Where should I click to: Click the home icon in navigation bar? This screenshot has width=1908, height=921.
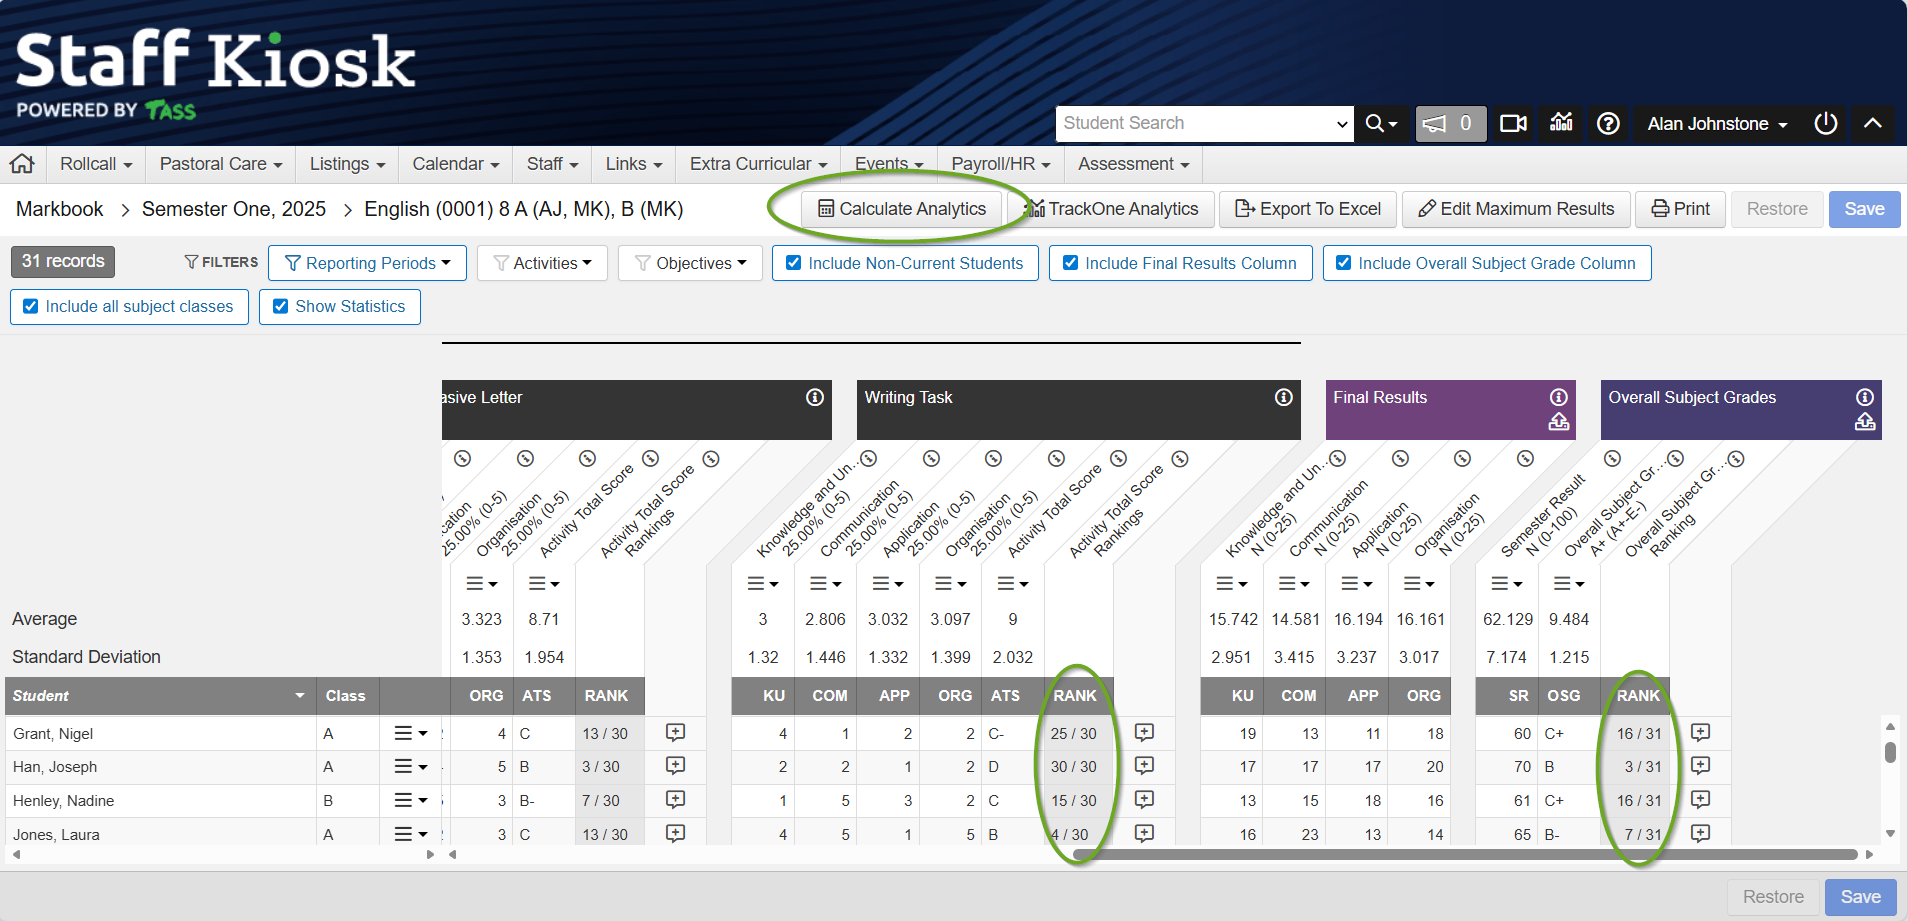coord(22,164)
